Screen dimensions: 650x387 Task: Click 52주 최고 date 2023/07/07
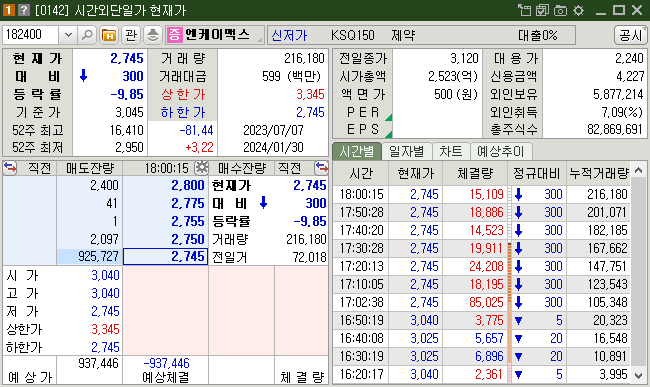[273, 131]
